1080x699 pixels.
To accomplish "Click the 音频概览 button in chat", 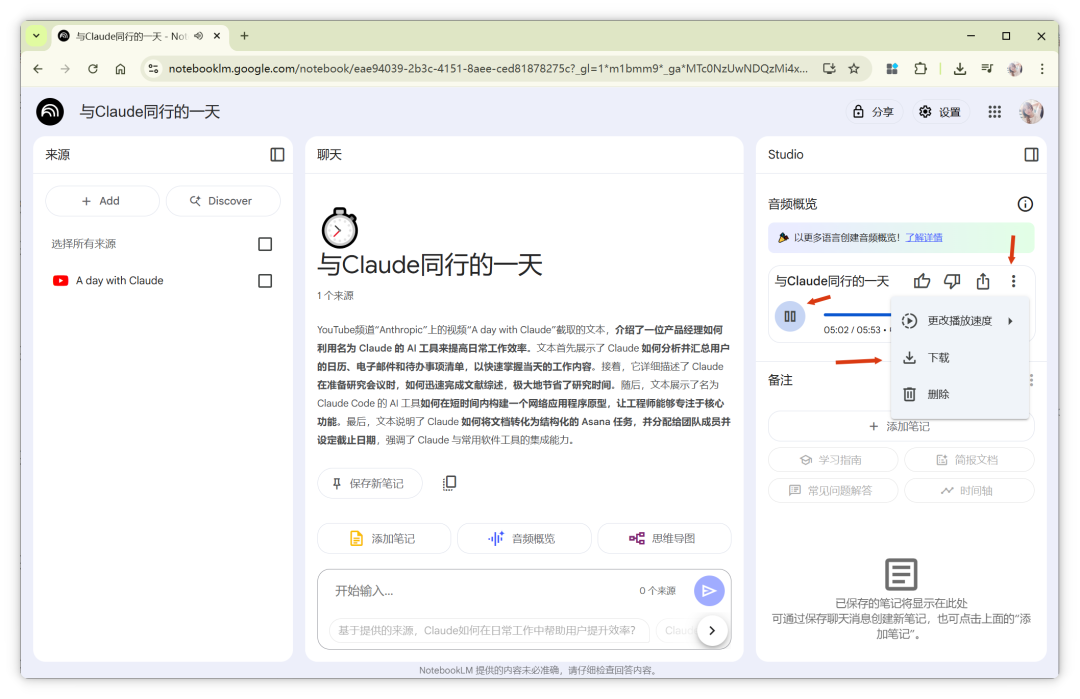I will [x=523, y=539].
